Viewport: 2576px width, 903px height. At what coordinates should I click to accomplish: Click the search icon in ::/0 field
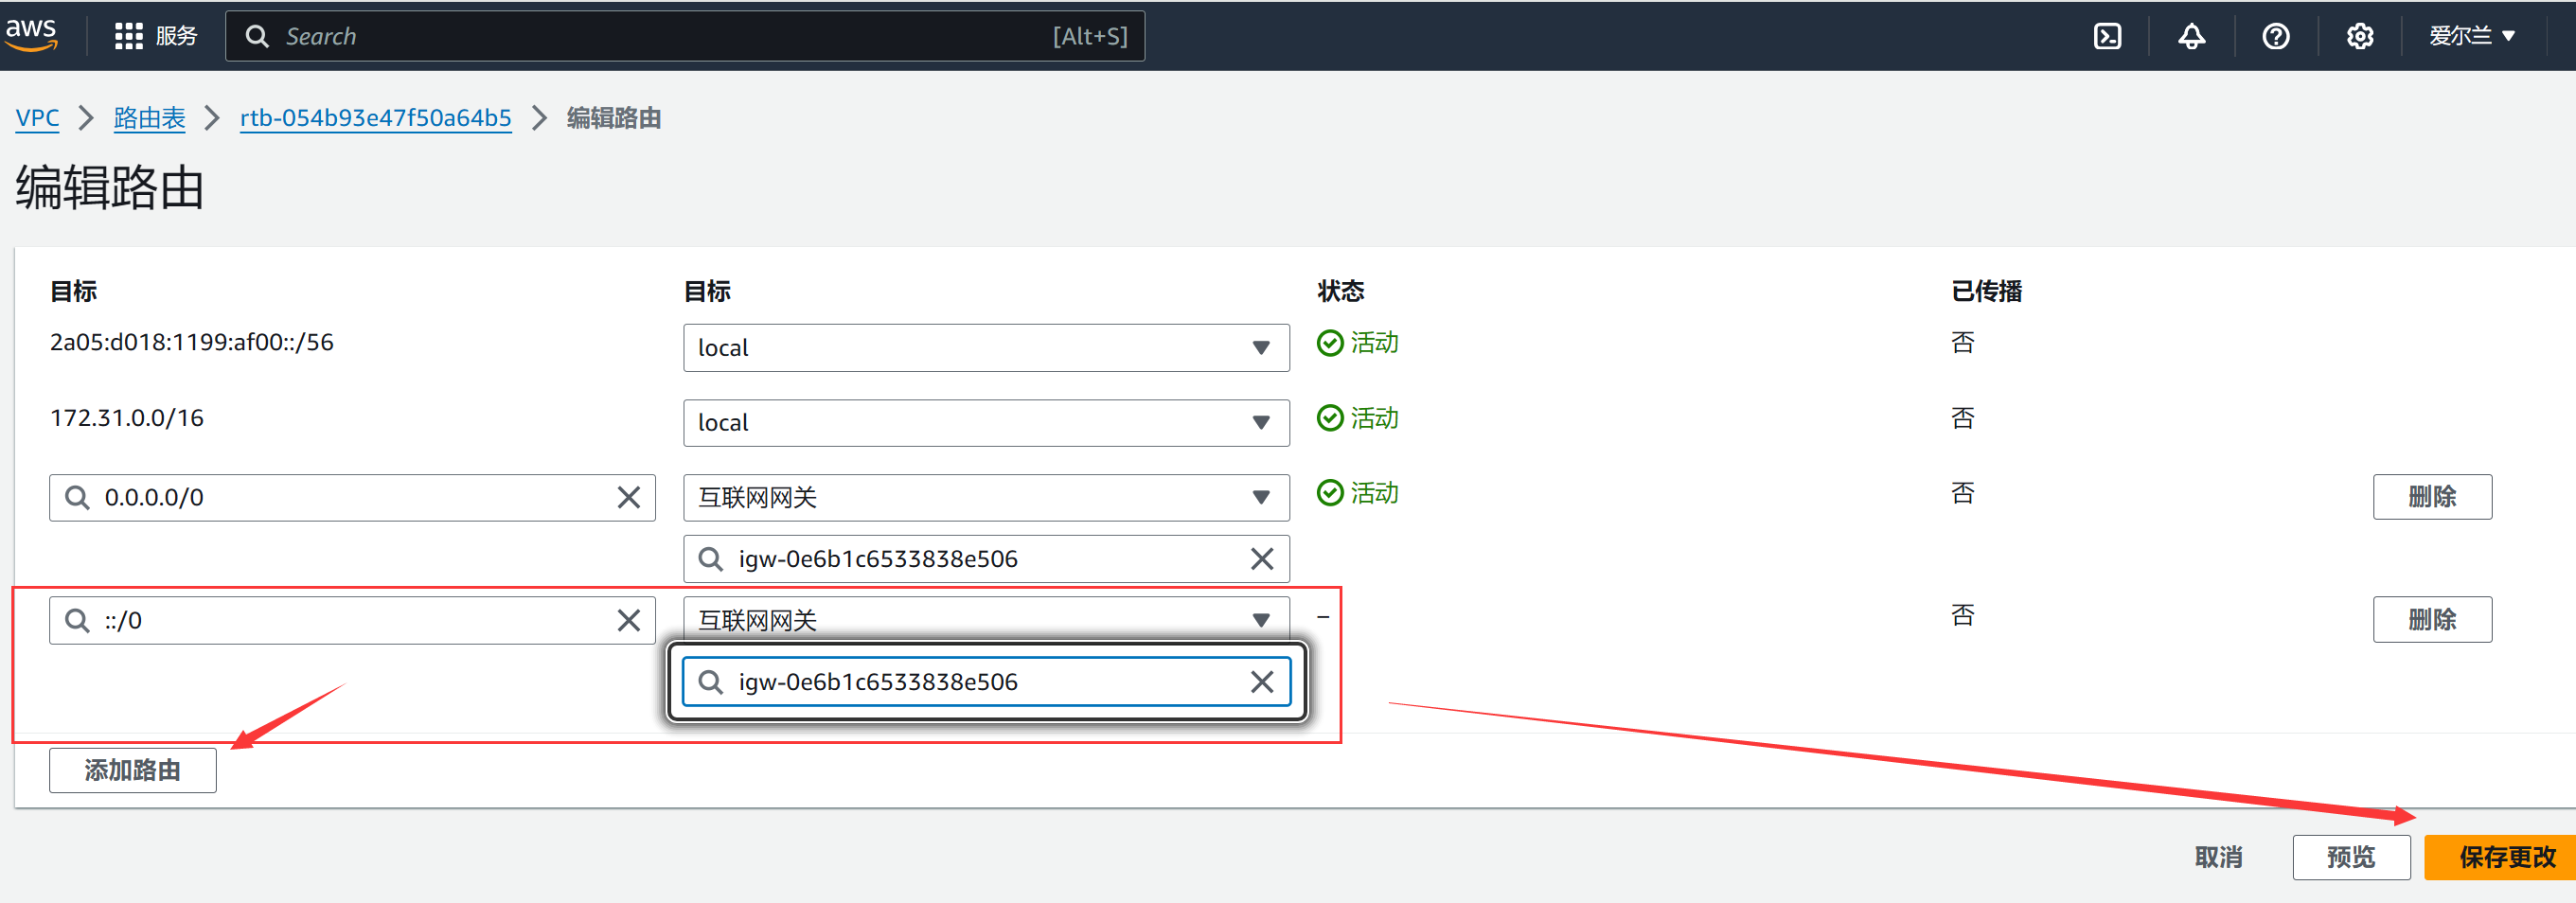tap(77, 620)
